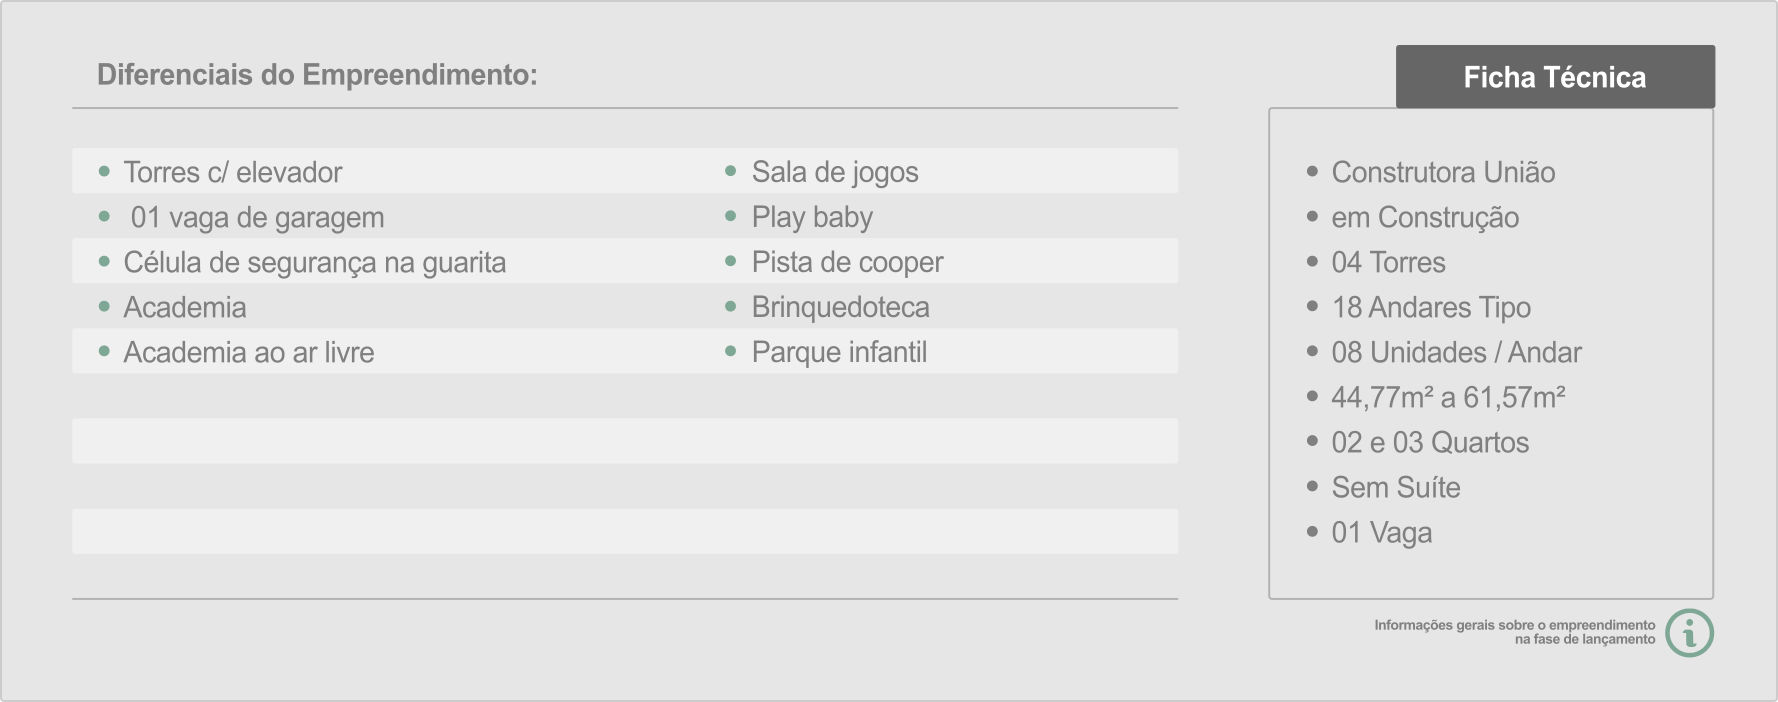Screen dimensions: 1778x702
Task: Click the Sala de jogos entry
Action: coord(835,172)
